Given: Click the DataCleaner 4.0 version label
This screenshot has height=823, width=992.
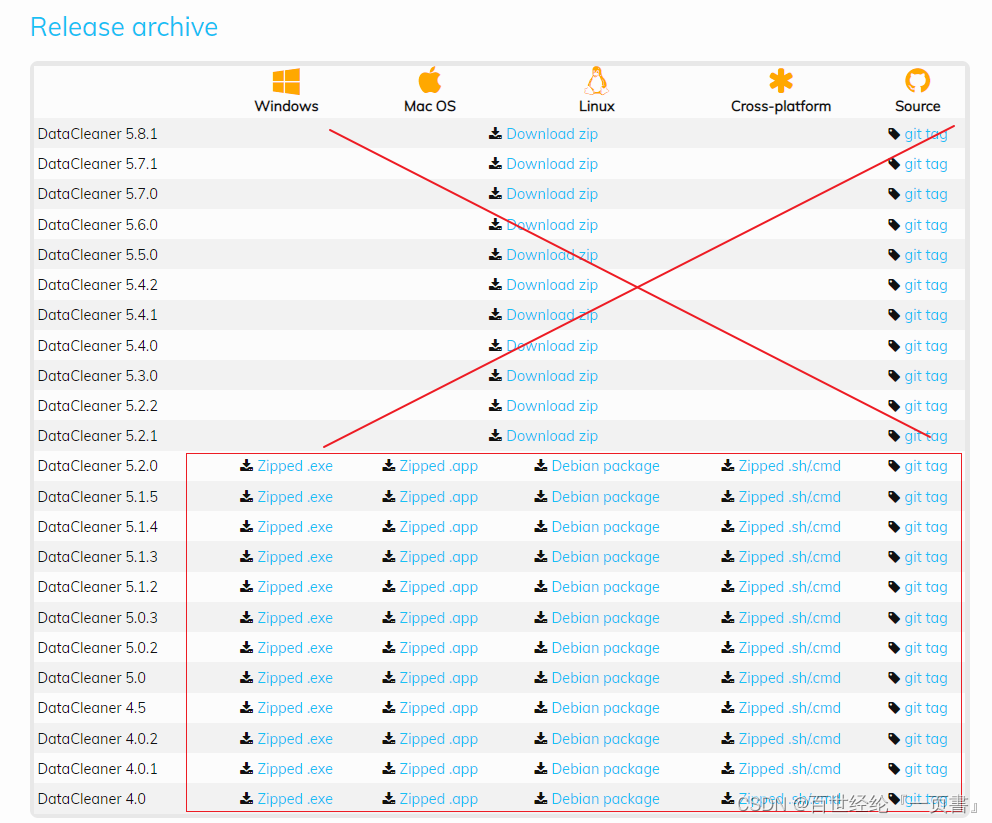Looking at the screenshot, I should pyautogui.click(x=92, y=799).
